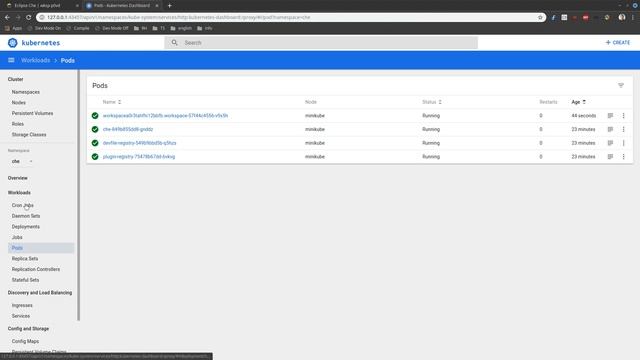This screenshot has width=640, height=360.
Task: Open Namespaces in Cluster section
Action: tap(26, 92)
